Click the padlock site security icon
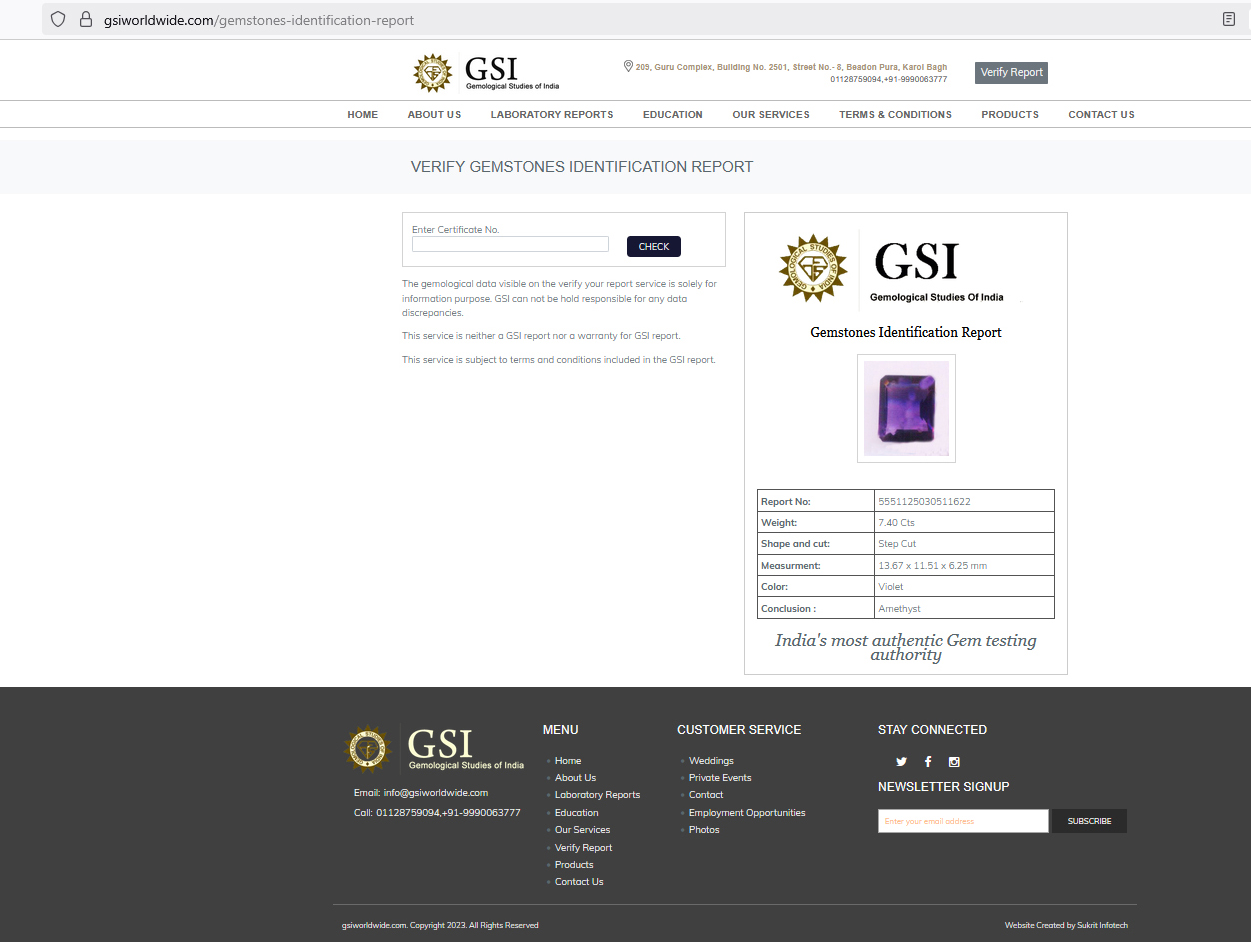 pyautogui.click(x=85, y=19)
